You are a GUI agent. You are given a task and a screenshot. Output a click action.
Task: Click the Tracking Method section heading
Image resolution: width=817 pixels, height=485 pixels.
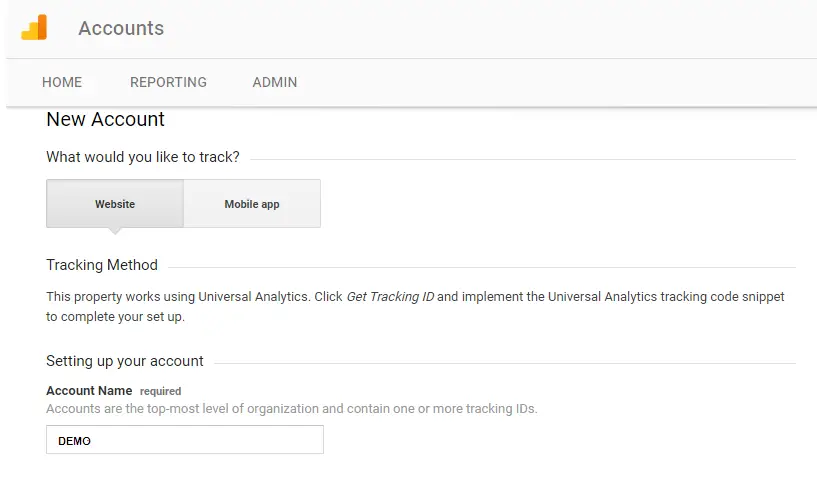click(x=102, y=265)
